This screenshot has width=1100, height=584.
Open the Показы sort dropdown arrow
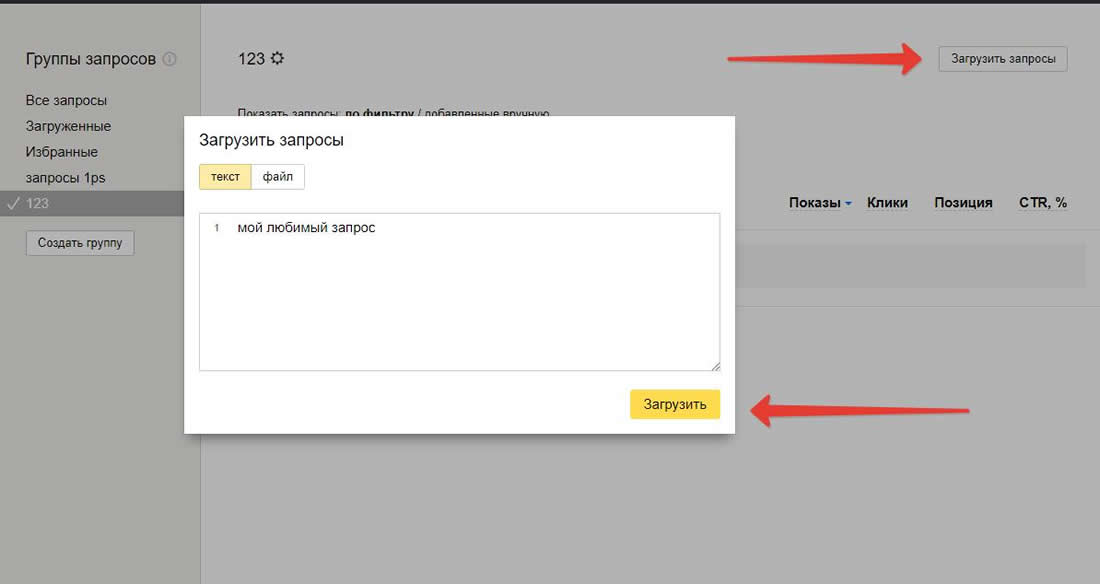tap(848, 204)
